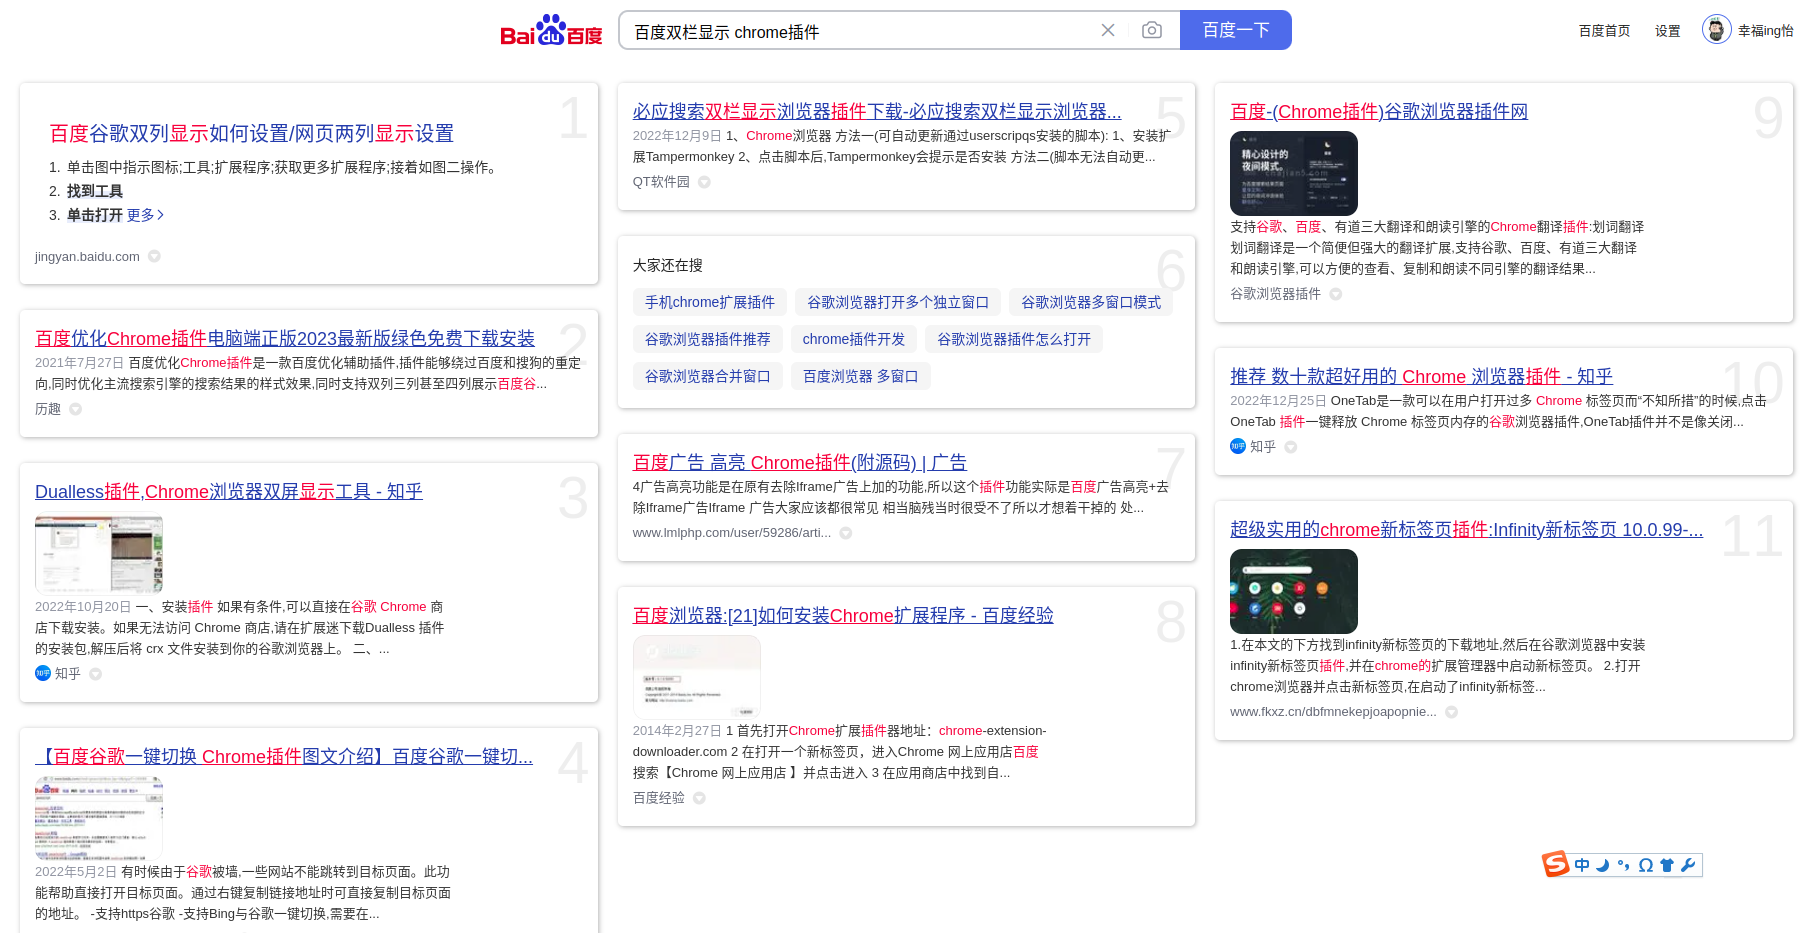
Task: Click the round icon beside 历趣
Action: point(75,409)
